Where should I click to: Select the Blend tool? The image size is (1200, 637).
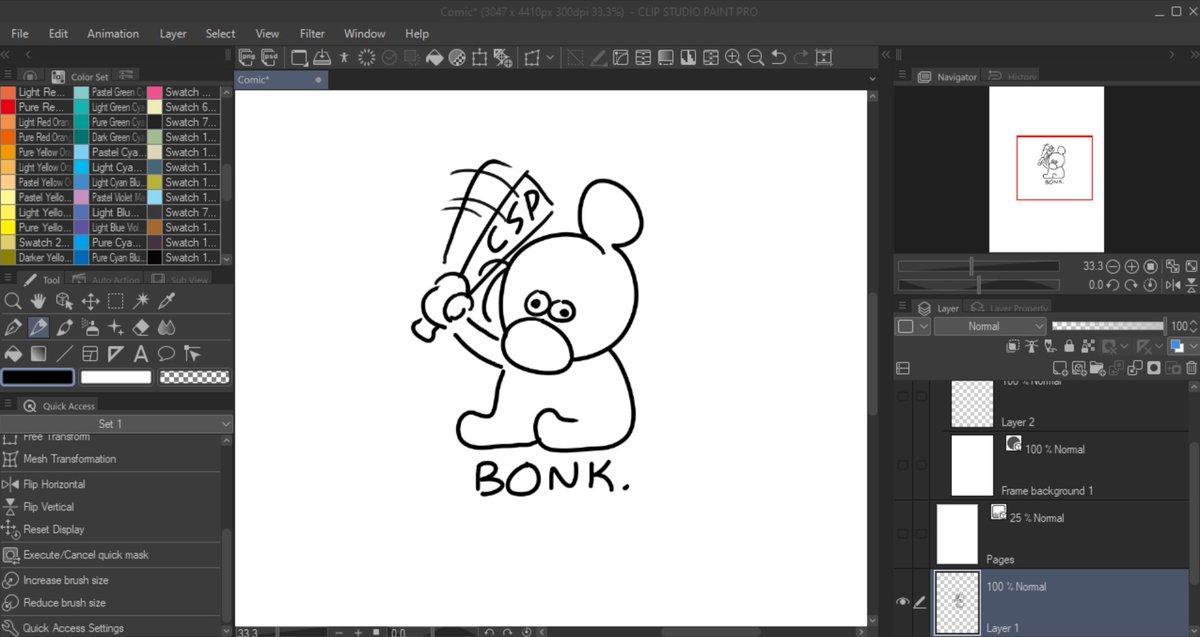[168, 327]
